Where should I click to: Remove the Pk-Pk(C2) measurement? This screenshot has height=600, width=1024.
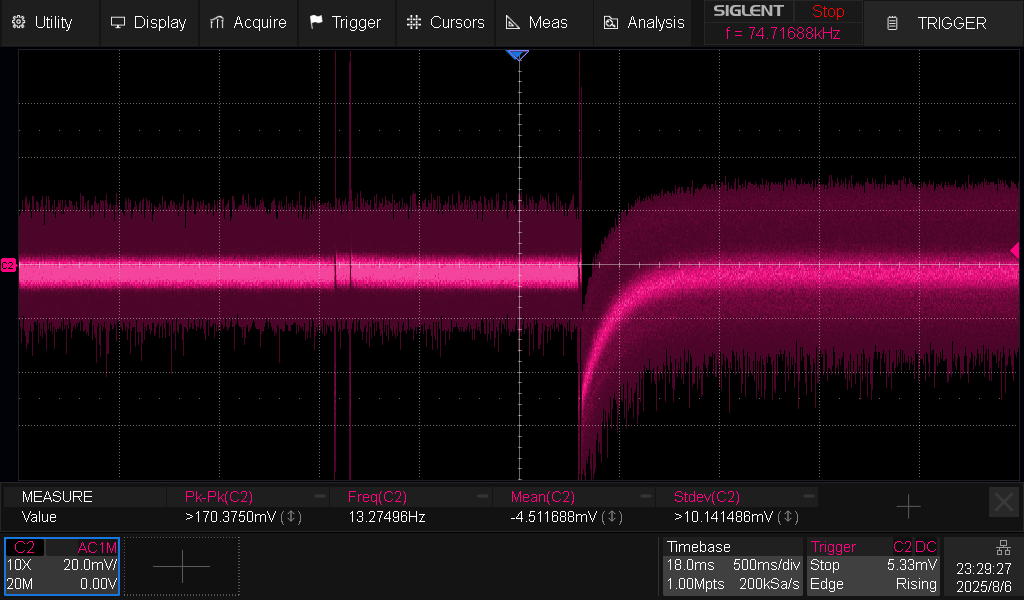(x=320, y=497)
